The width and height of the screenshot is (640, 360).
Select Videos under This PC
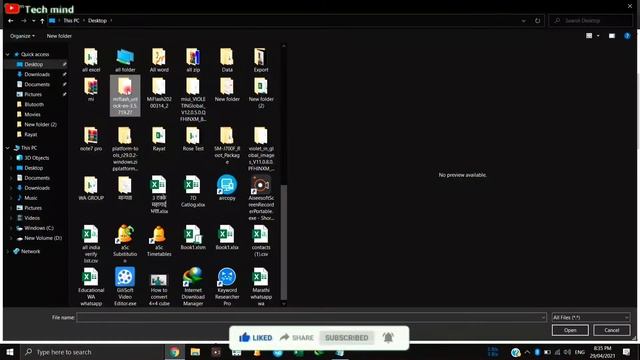(x=32, y=218)
